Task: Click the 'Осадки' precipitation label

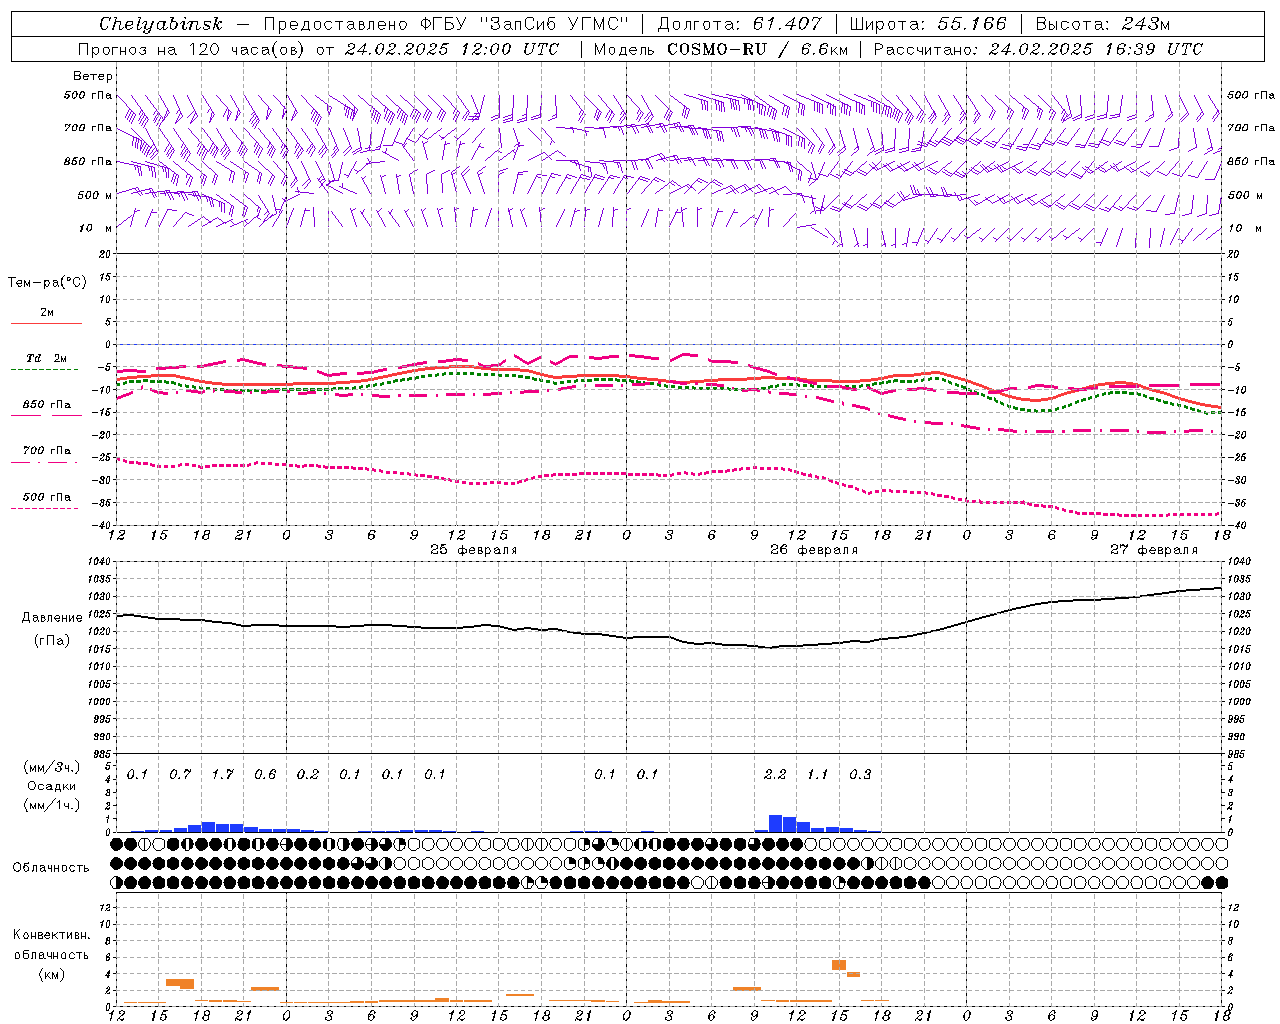Action: 52,786
